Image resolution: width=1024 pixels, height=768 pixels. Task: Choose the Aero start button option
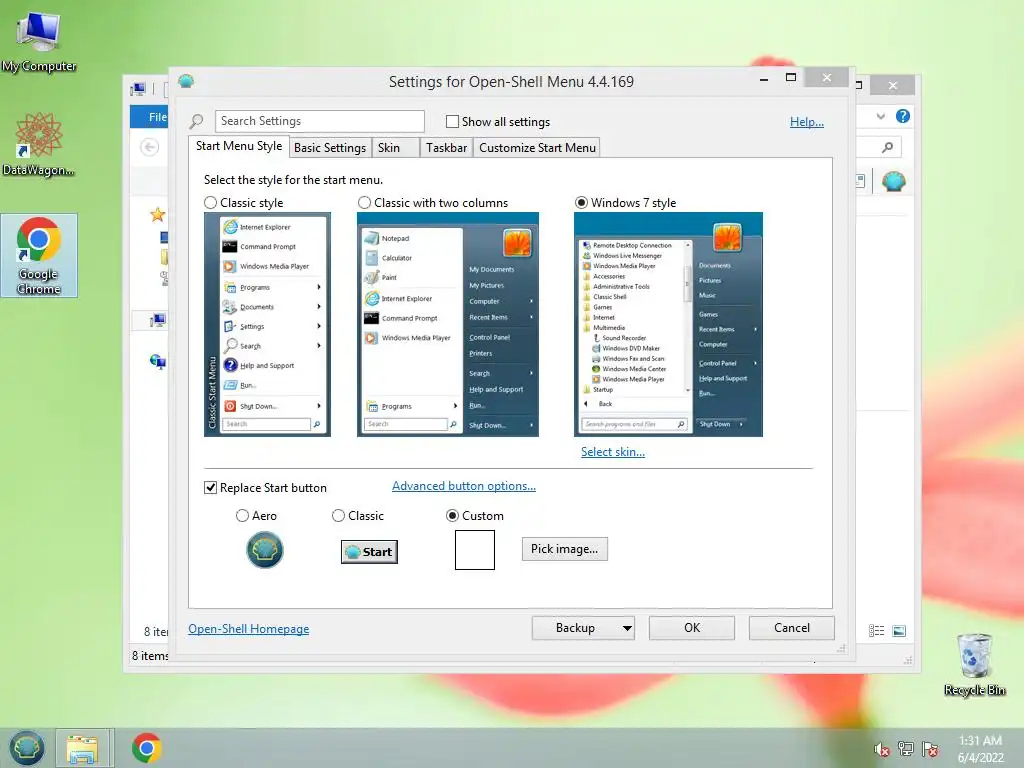pyautogui.click(x=242, y=516)
